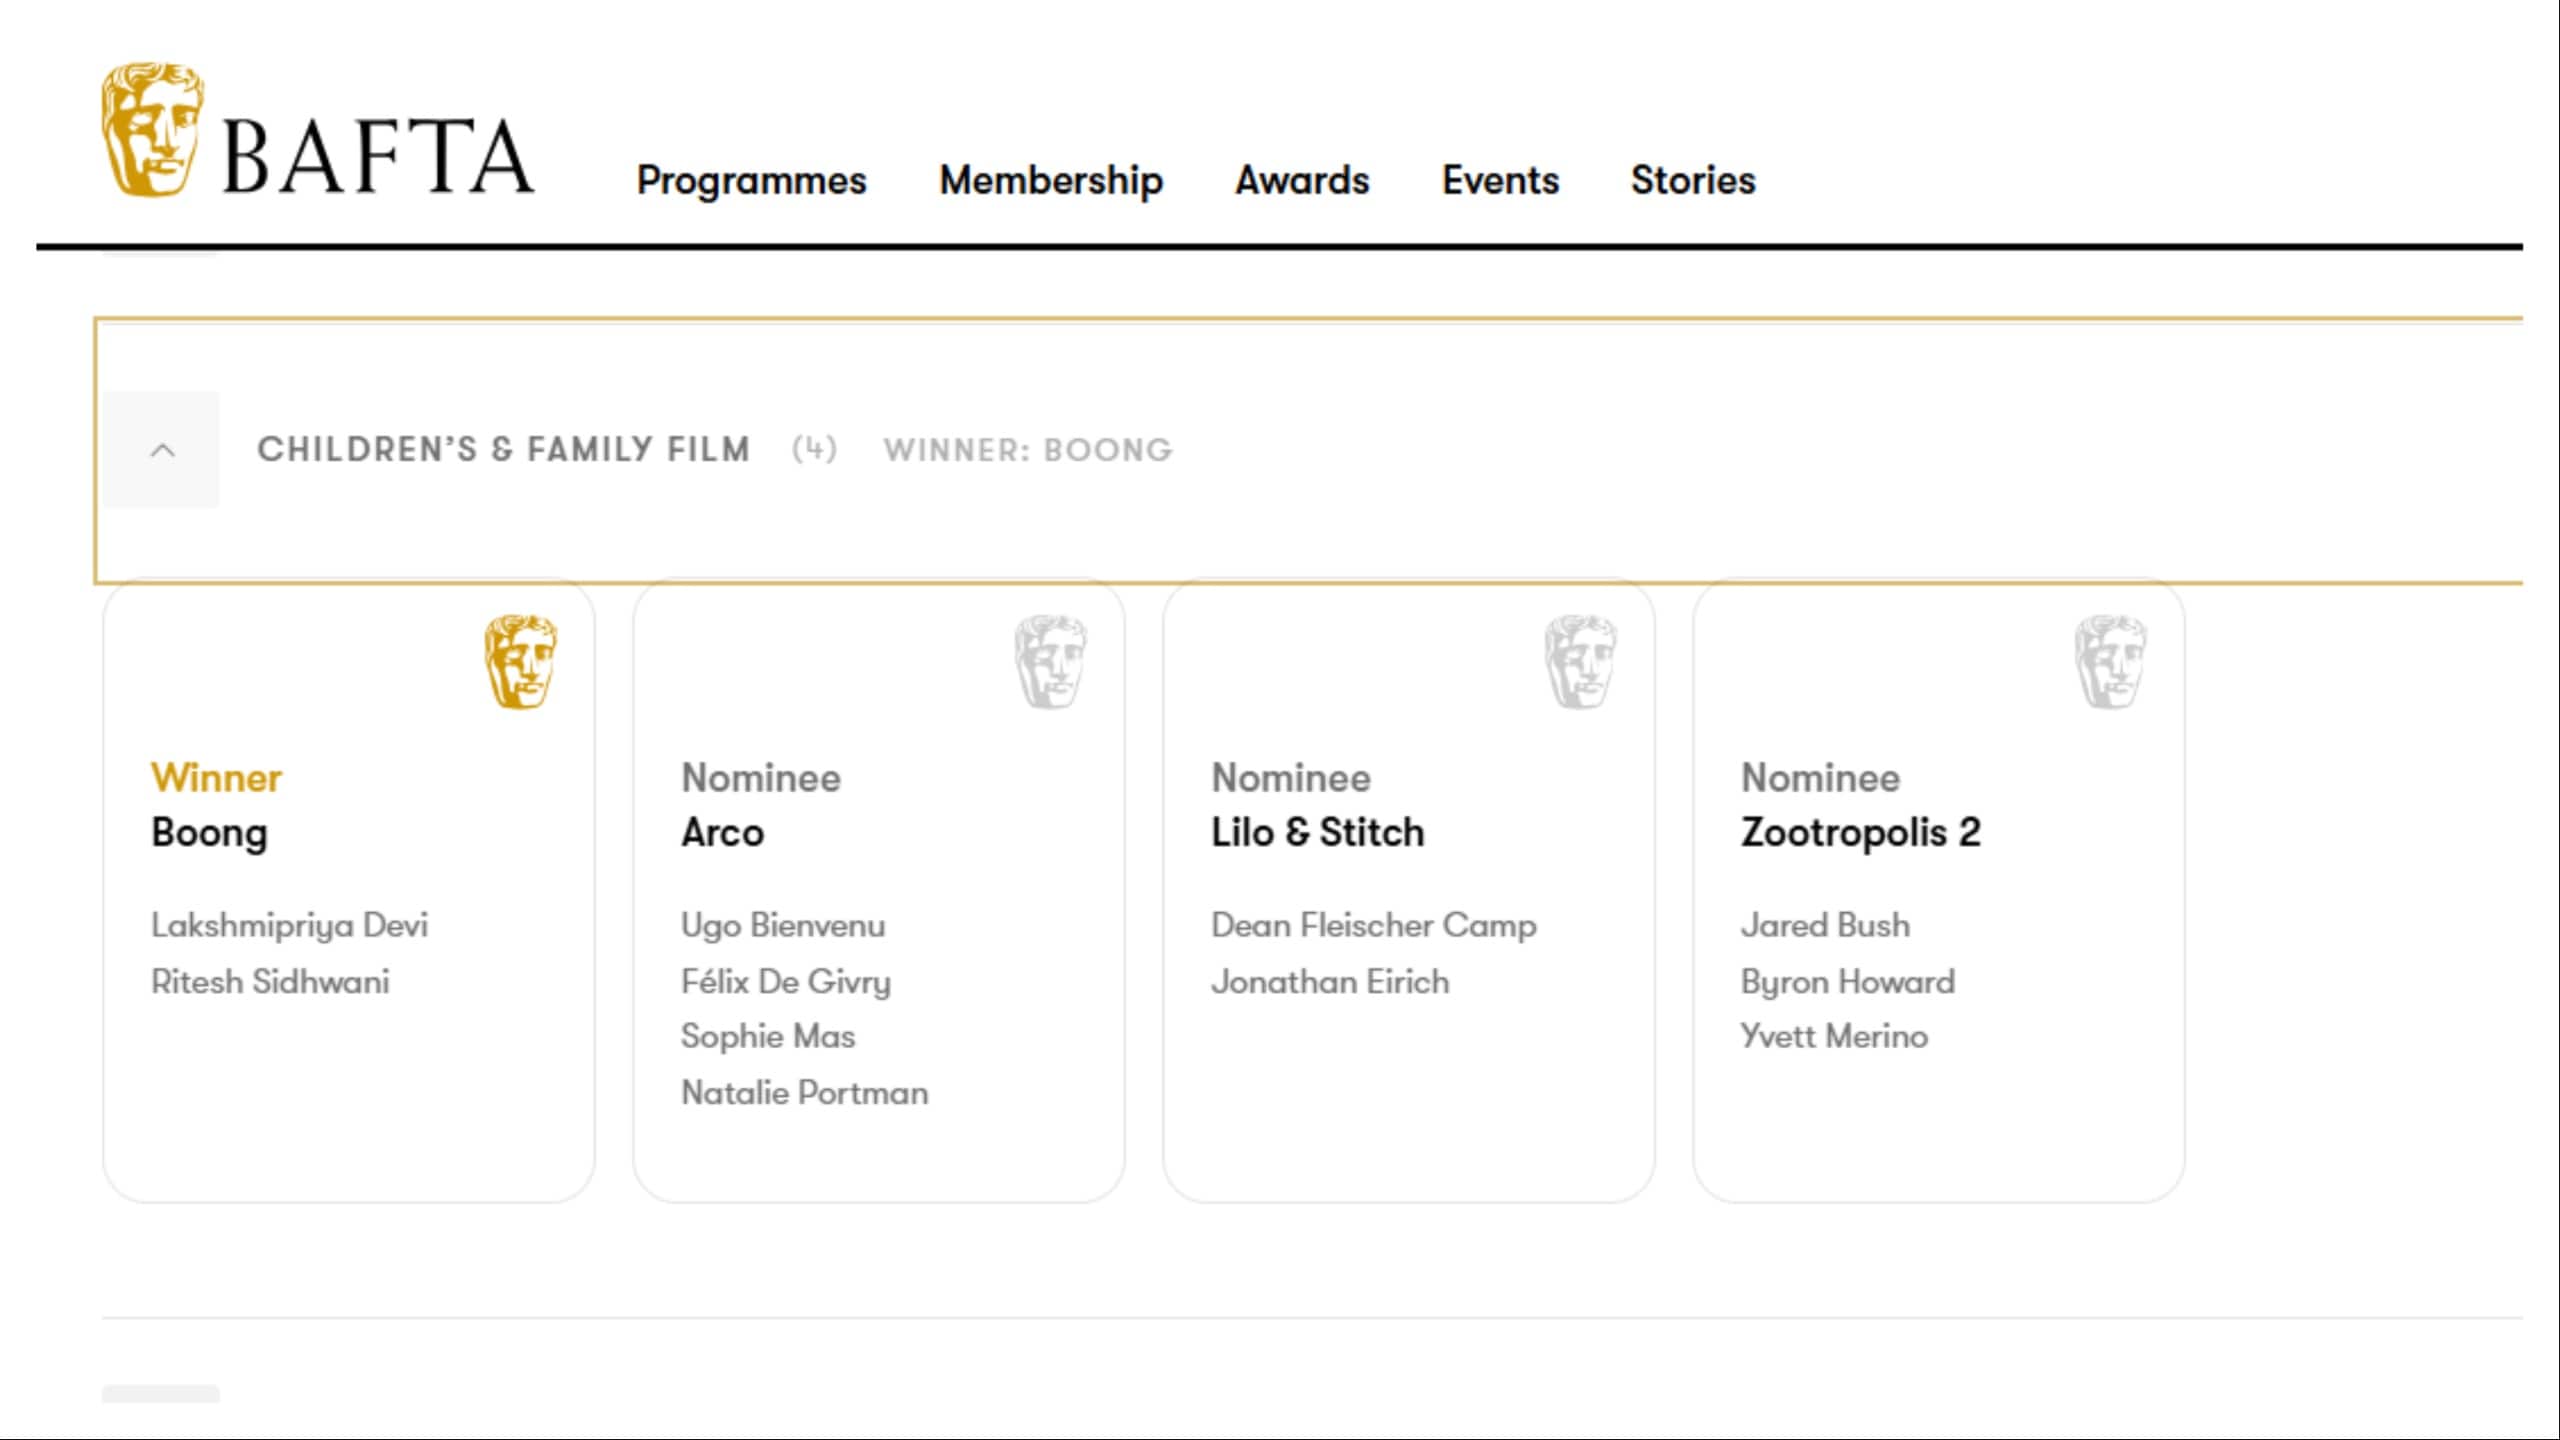Click the BAFTA wordmark text
Screen dimensions: 2560x1440
[378, 157]
